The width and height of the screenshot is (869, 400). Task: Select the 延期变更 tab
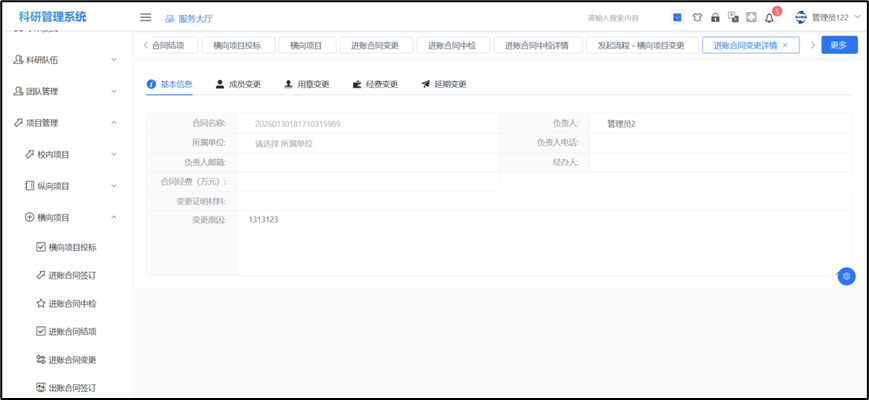point(443,84)
